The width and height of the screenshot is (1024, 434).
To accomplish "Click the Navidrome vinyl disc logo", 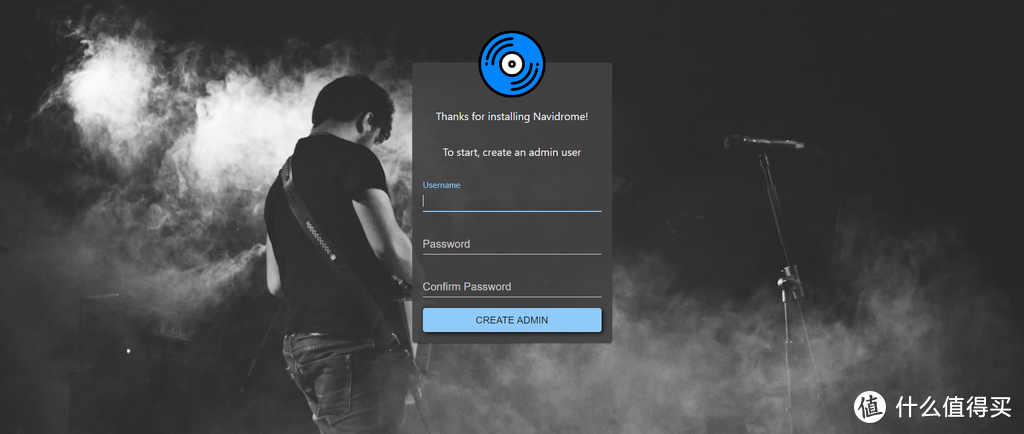I will pos(512,64).
